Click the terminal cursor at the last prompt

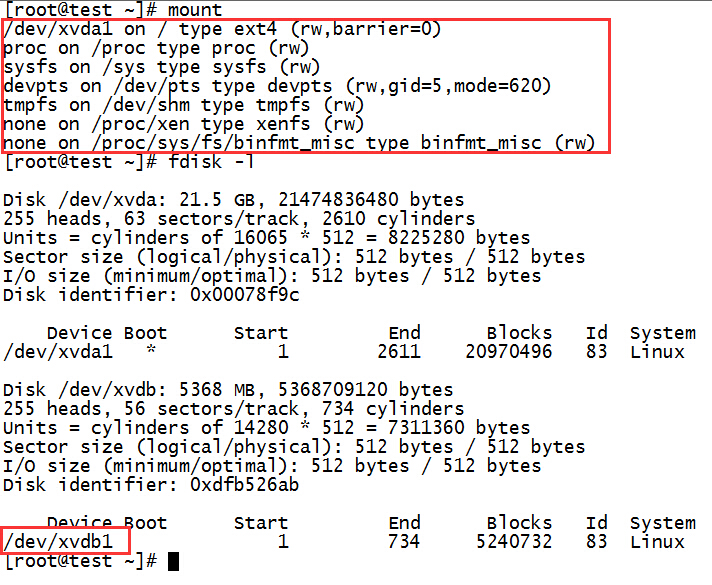(x=173, y=561)
